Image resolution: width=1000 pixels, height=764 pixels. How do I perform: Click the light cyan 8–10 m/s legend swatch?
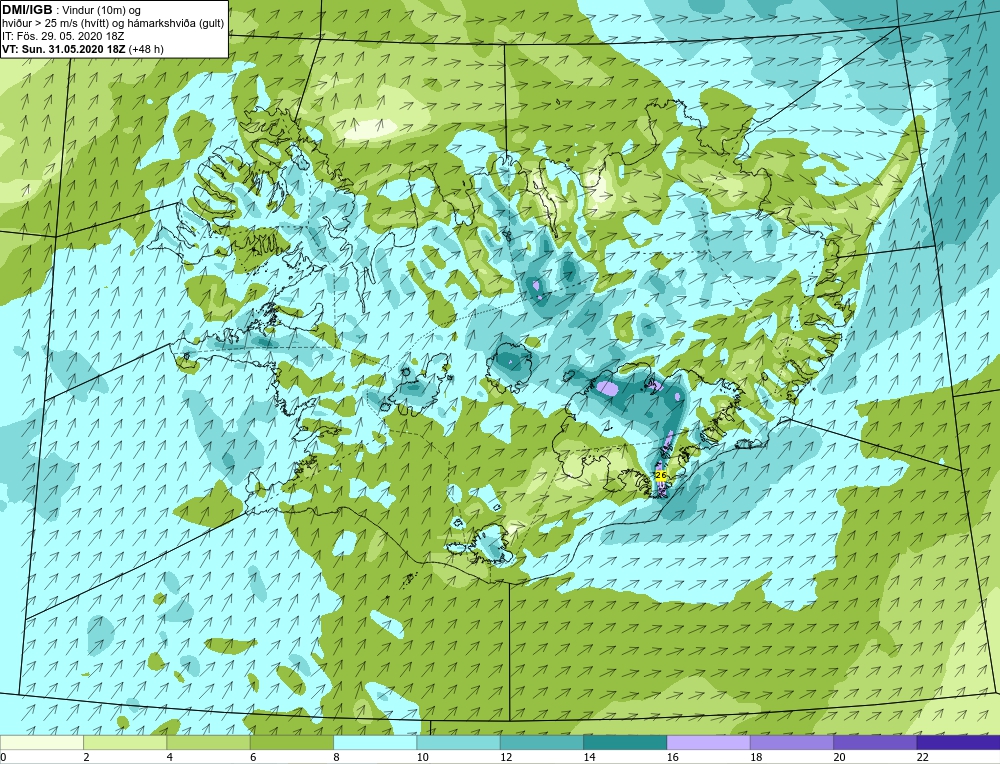tap(375, 743)
